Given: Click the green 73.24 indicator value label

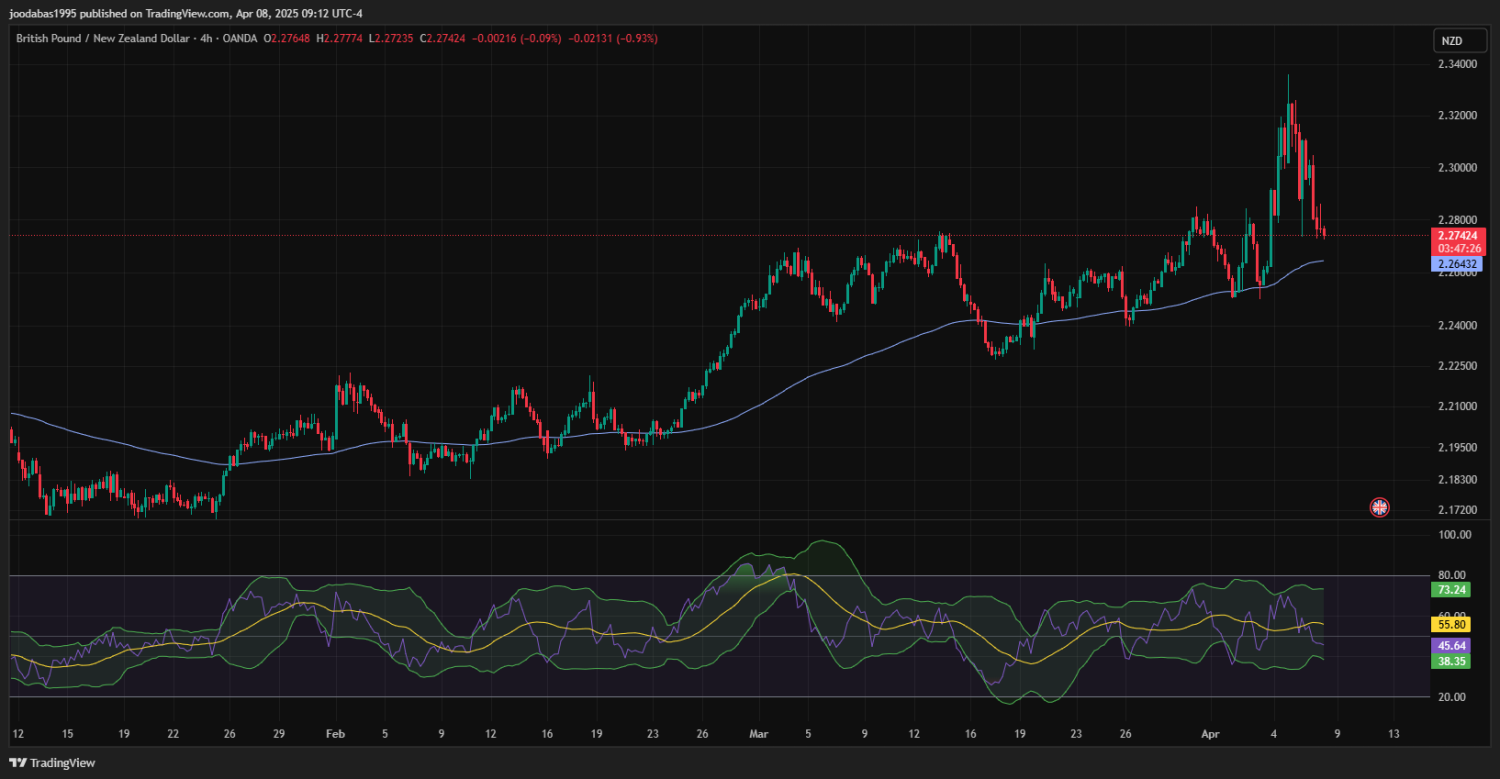Looking at the screenshot, I should click(1451, 590).
